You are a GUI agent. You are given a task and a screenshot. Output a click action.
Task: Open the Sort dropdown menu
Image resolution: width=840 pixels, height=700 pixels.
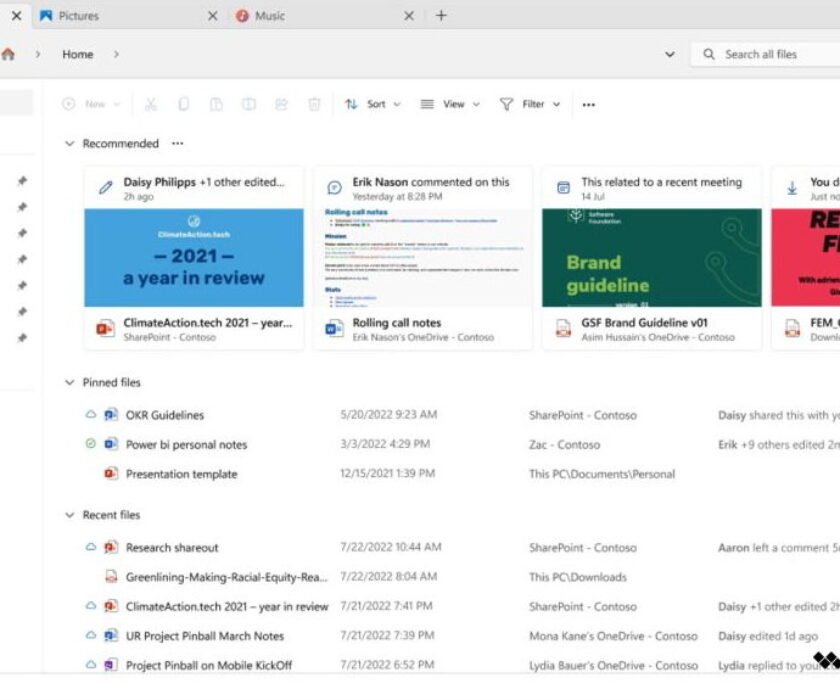pos(373,104)
